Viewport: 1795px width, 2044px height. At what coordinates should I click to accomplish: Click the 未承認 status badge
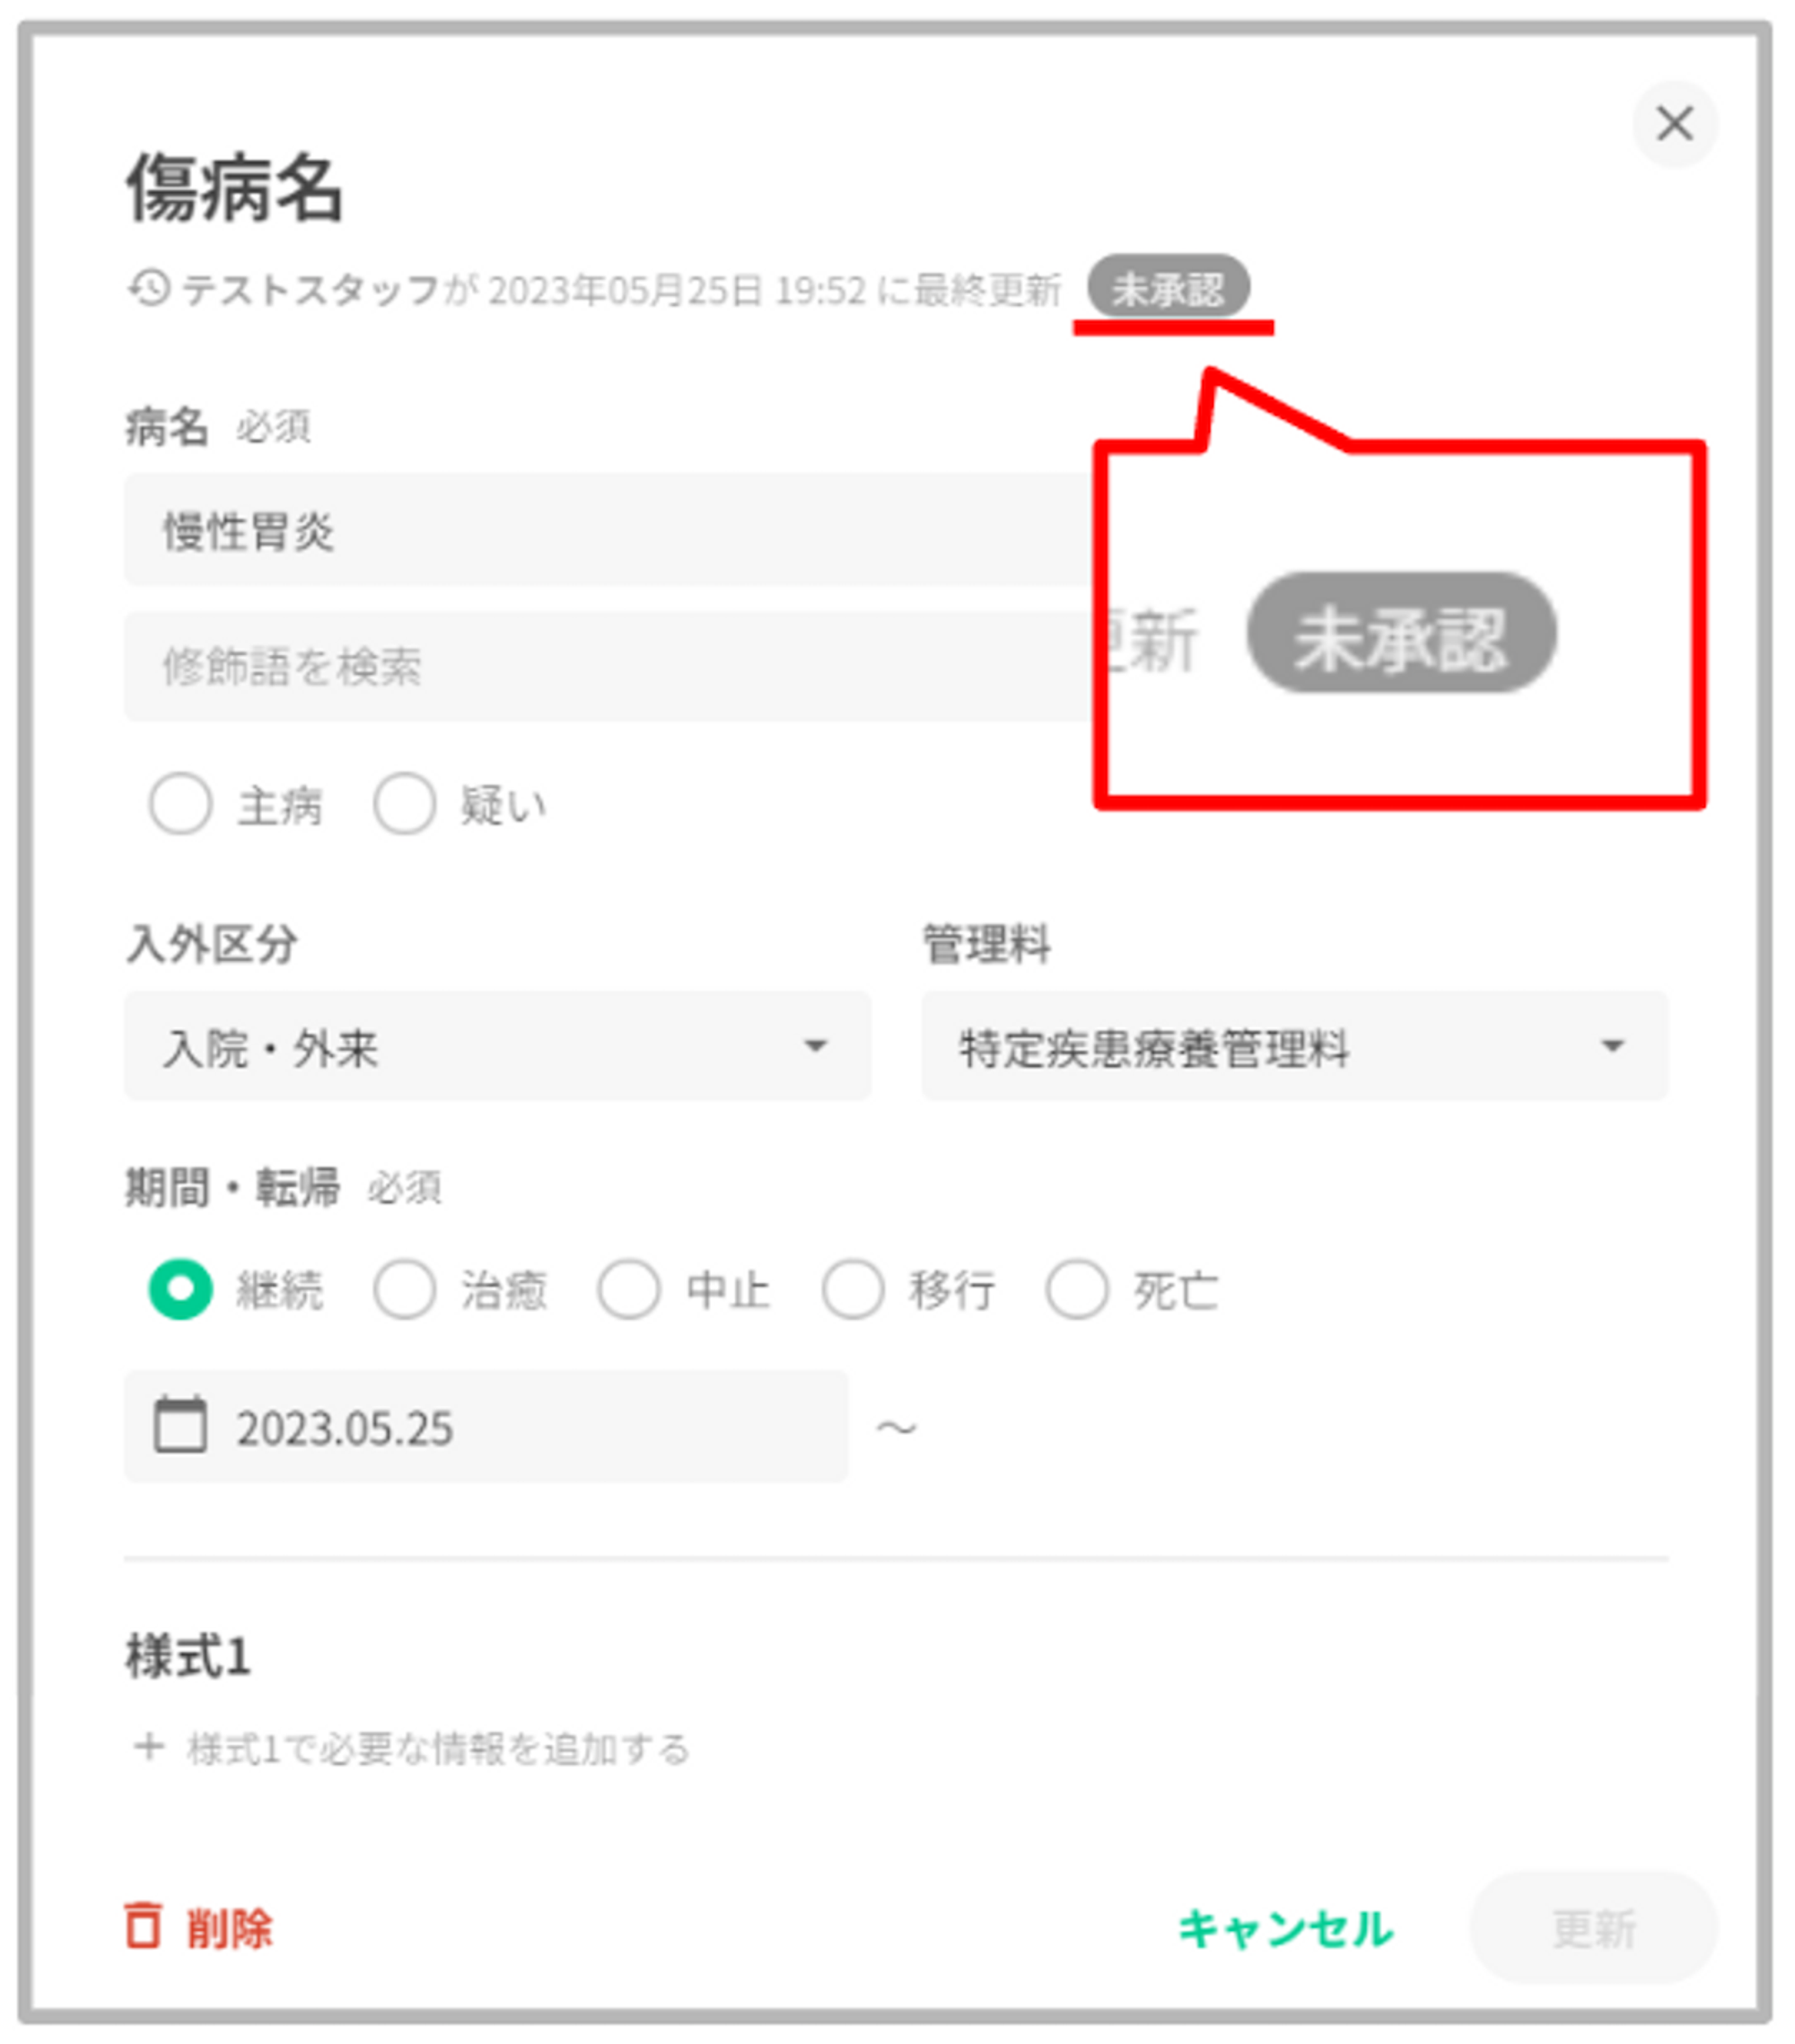pyautogui.click(x=1167, y=289)
